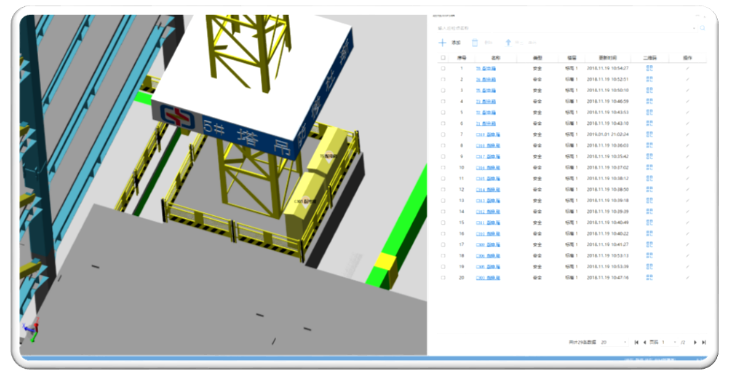Open the name link in row 11
Screen dimensions: 737x373
point(488,179)
